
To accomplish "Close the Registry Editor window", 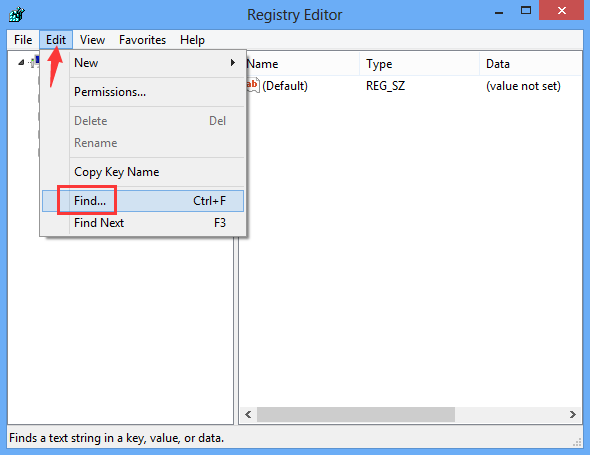I will 562,11.
